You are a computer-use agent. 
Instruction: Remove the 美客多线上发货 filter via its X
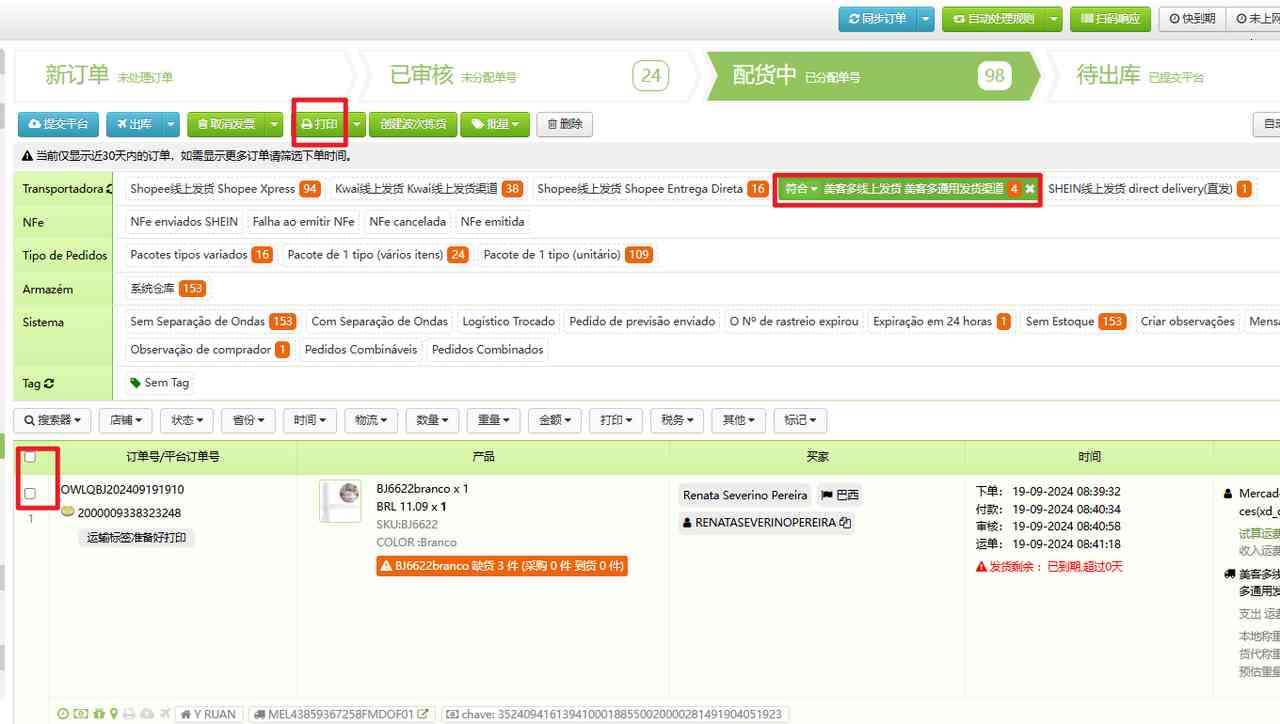coord(1030,188)
